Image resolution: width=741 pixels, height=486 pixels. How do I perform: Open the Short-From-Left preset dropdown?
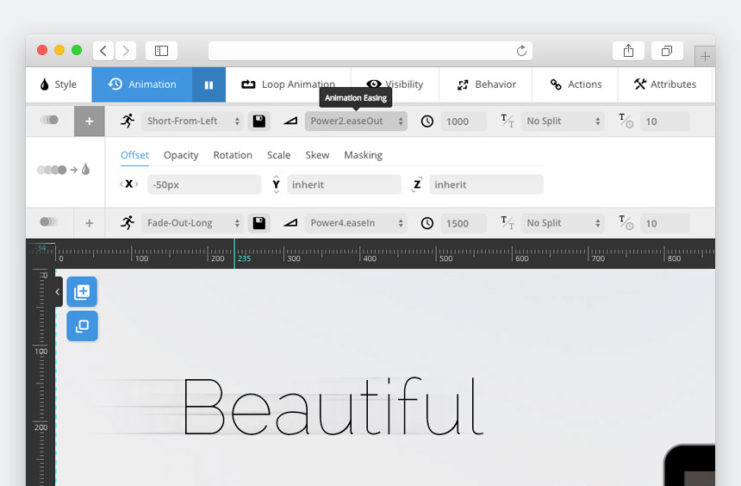(x=193, y=121)
